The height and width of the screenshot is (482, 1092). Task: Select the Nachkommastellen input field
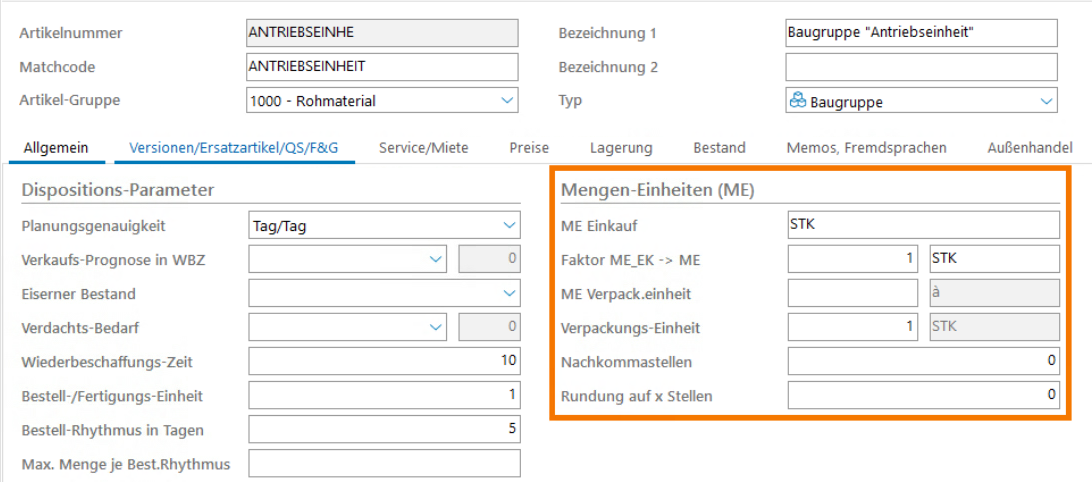click(x=922, y=361)
